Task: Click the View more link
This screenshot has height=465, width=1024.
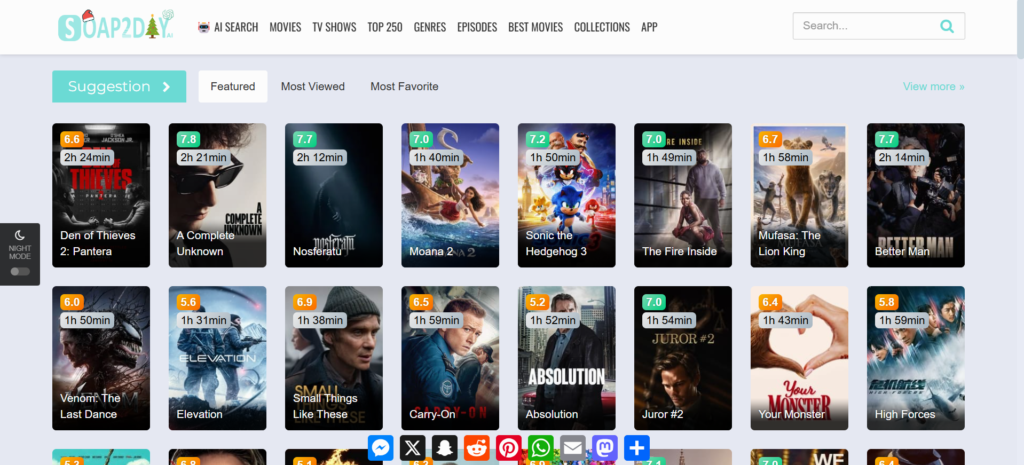Action: coord(933,86)
